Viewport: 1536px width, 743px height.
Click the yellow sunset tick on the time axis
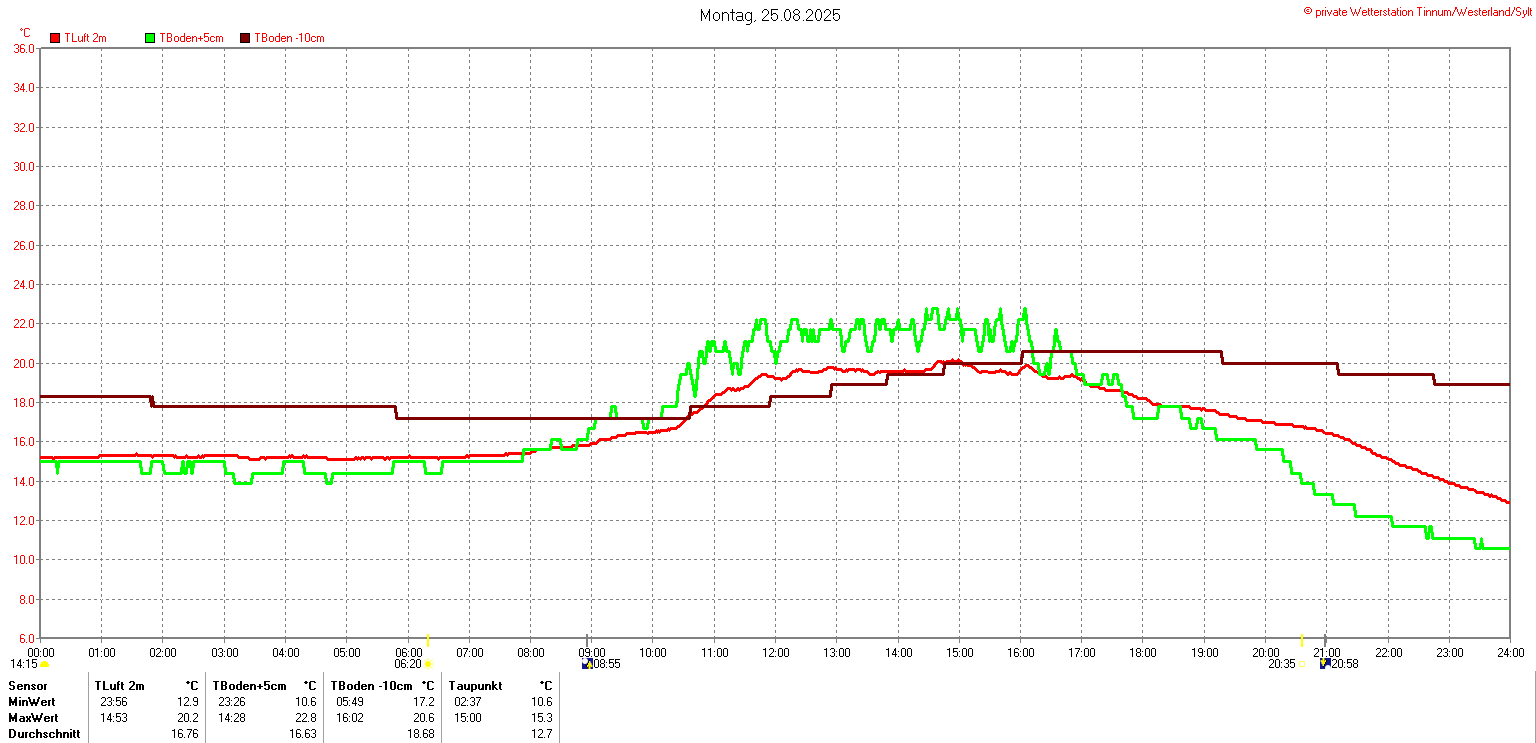1302,641
